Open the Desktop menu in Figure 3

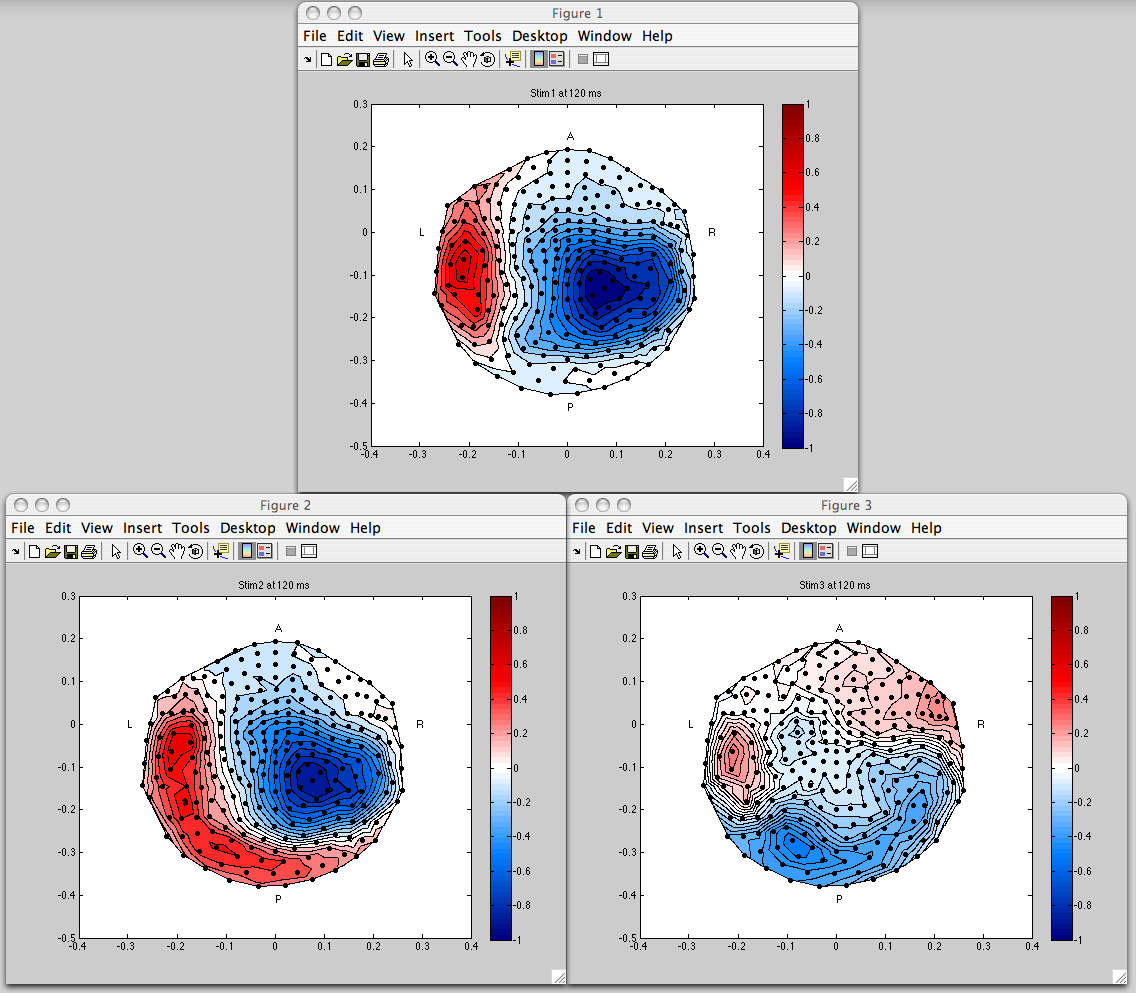(x=808, y=528)
